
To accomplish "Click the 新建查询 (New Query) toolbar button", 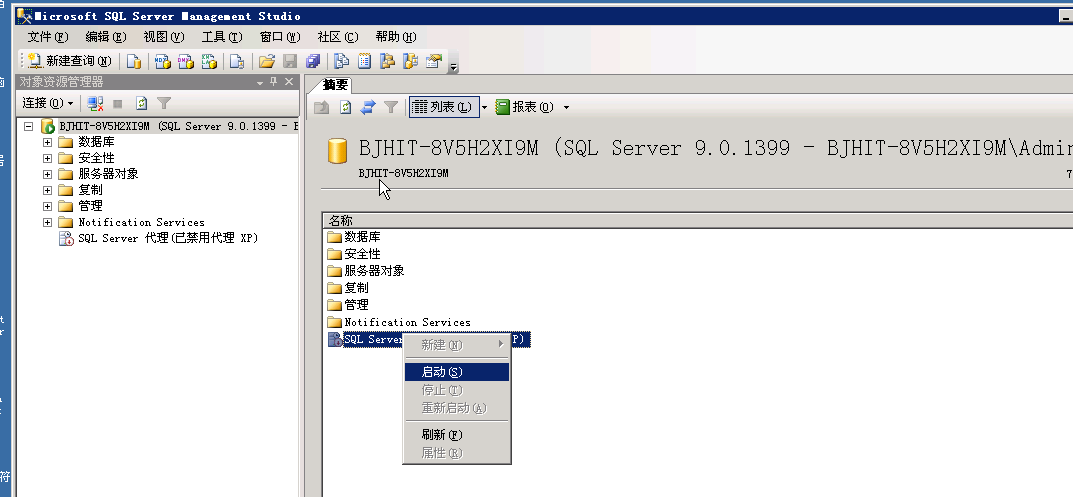I will [70, 62].
